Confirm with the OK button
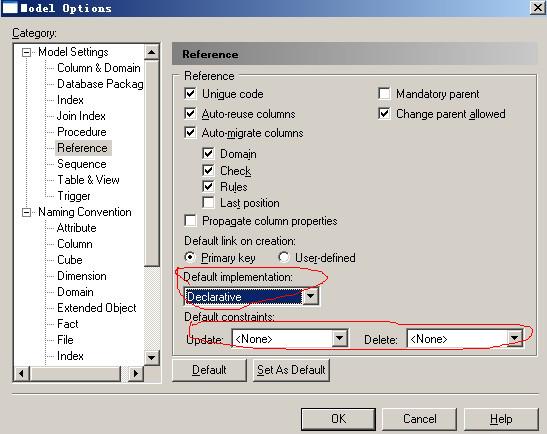 point(338,419)
